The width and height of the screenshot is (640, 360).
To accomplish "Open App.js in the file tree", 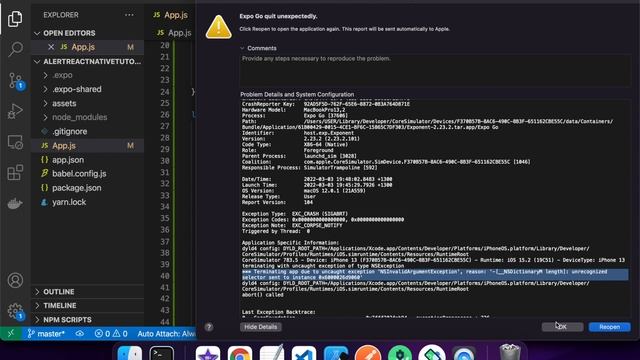I will pyautogui.click(x=87, y=146).
